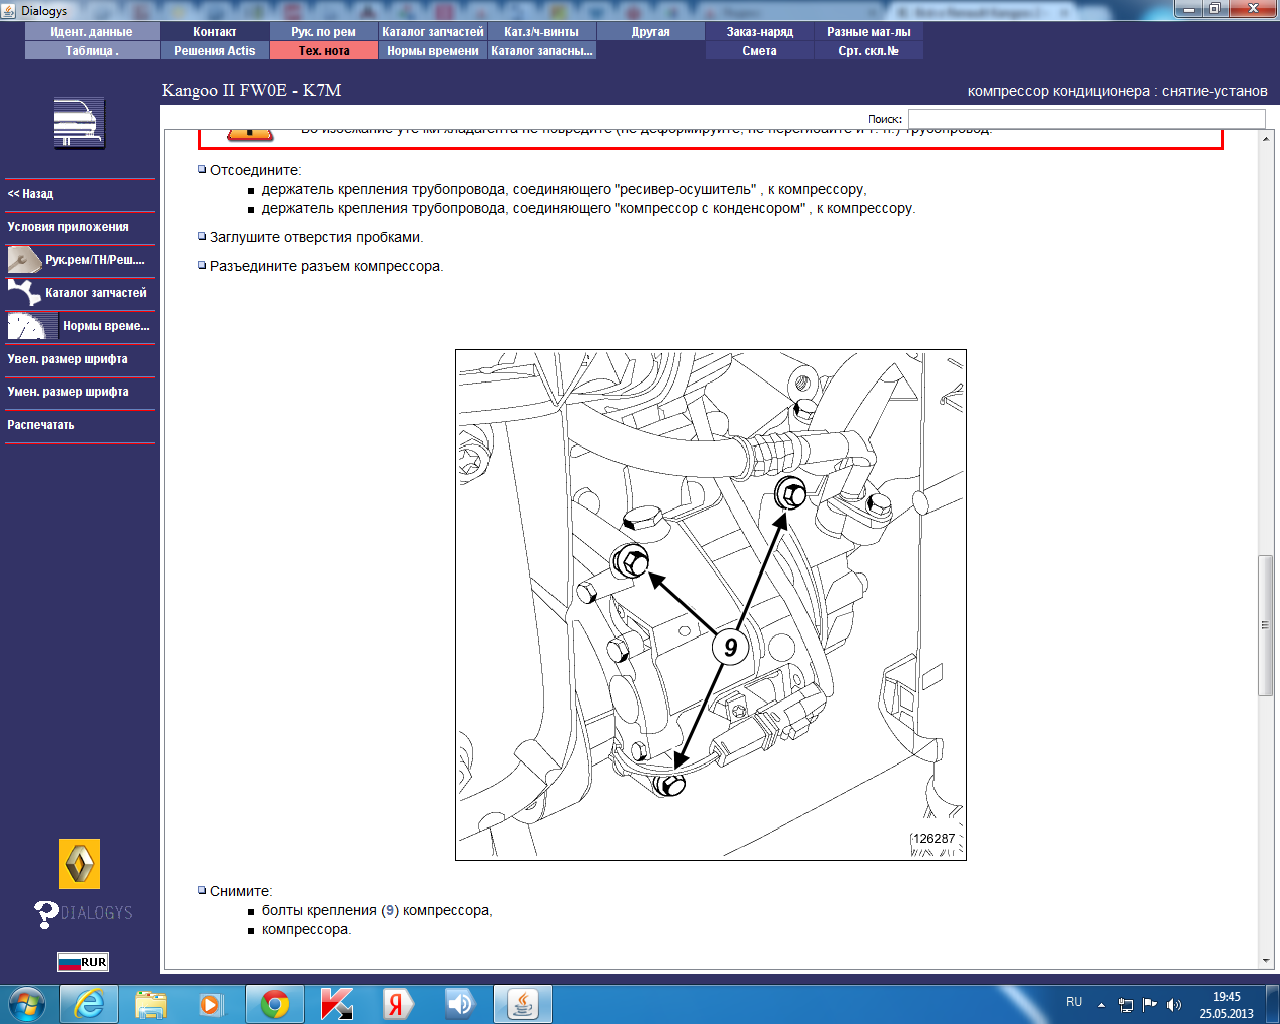The height and width of the screenshot is (1024, 1280).
Task: Click the Поиск search input field
Action: tap(1086, 119)
